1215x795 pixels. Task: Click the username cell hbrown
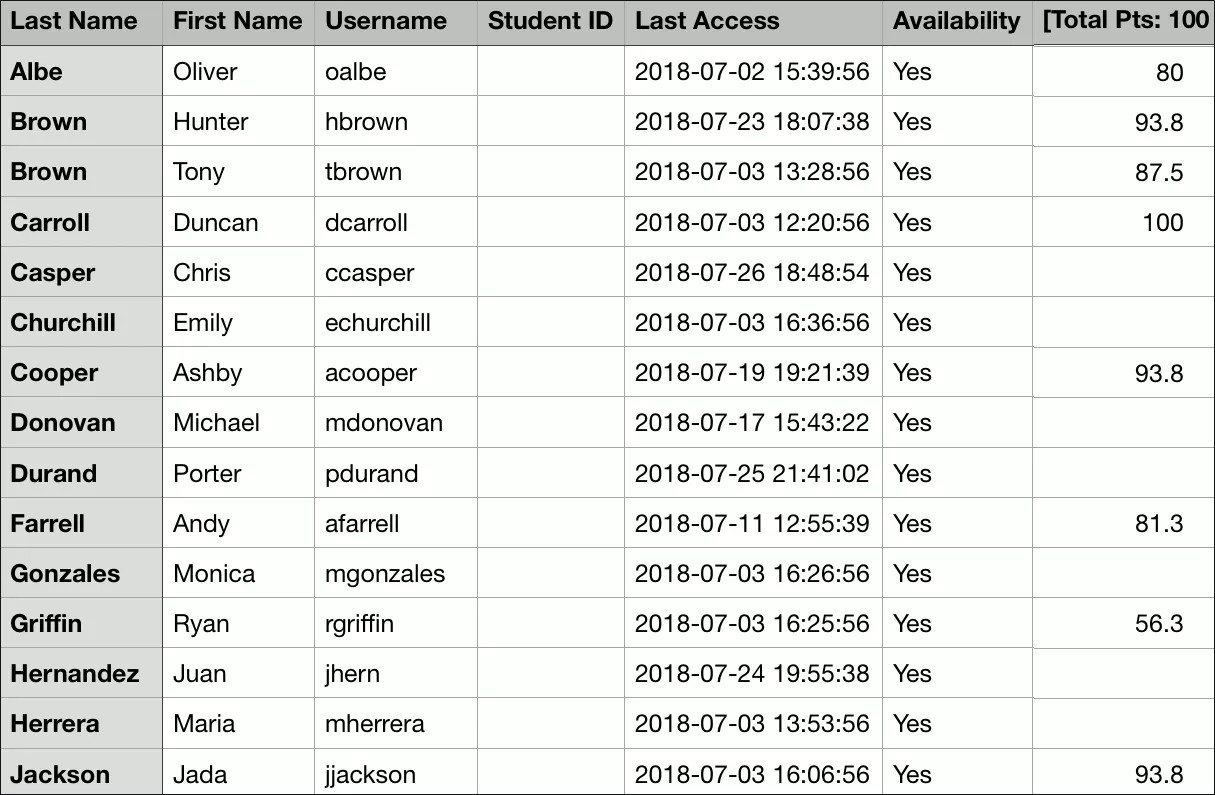point(366,122)
